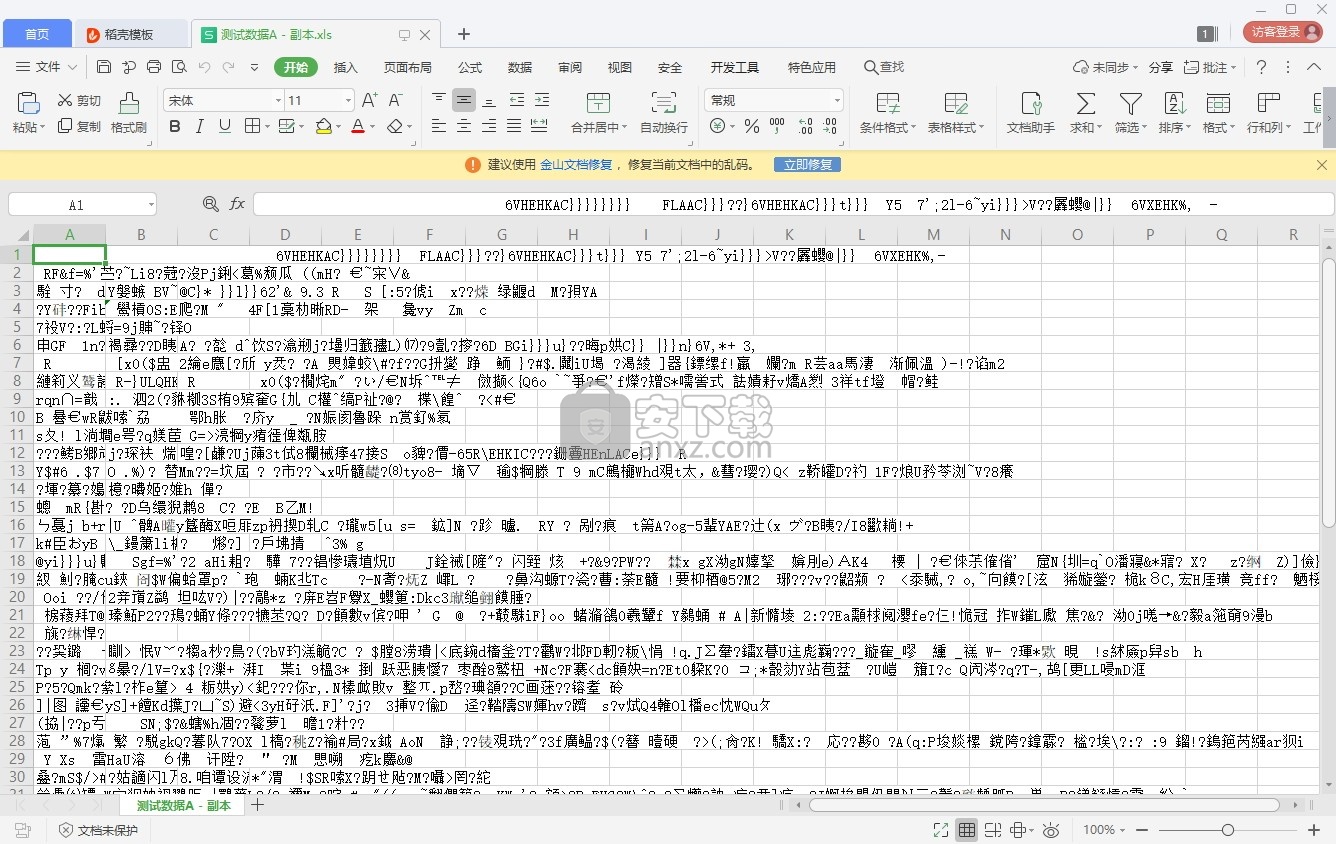The width and height of the screenshot is (1336, 844).
Task: Toggle Italic formatting
Action: [x=202, y=127]
